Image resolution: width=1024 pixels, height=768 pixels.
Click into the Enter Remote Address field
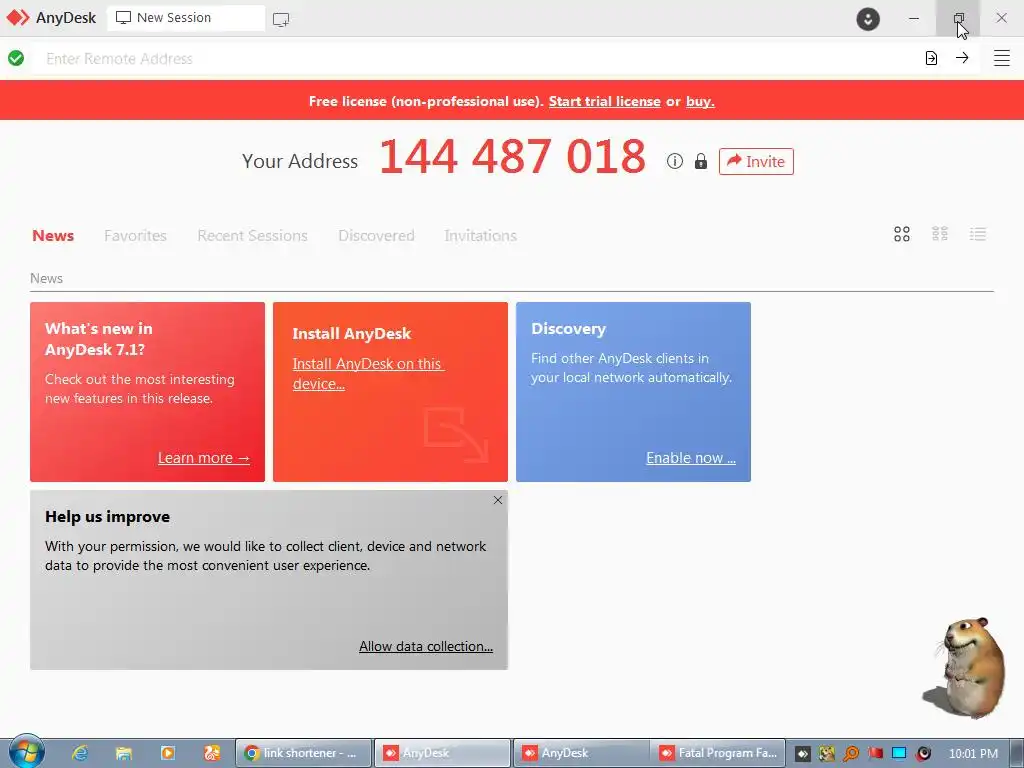[x=477, y=58]
